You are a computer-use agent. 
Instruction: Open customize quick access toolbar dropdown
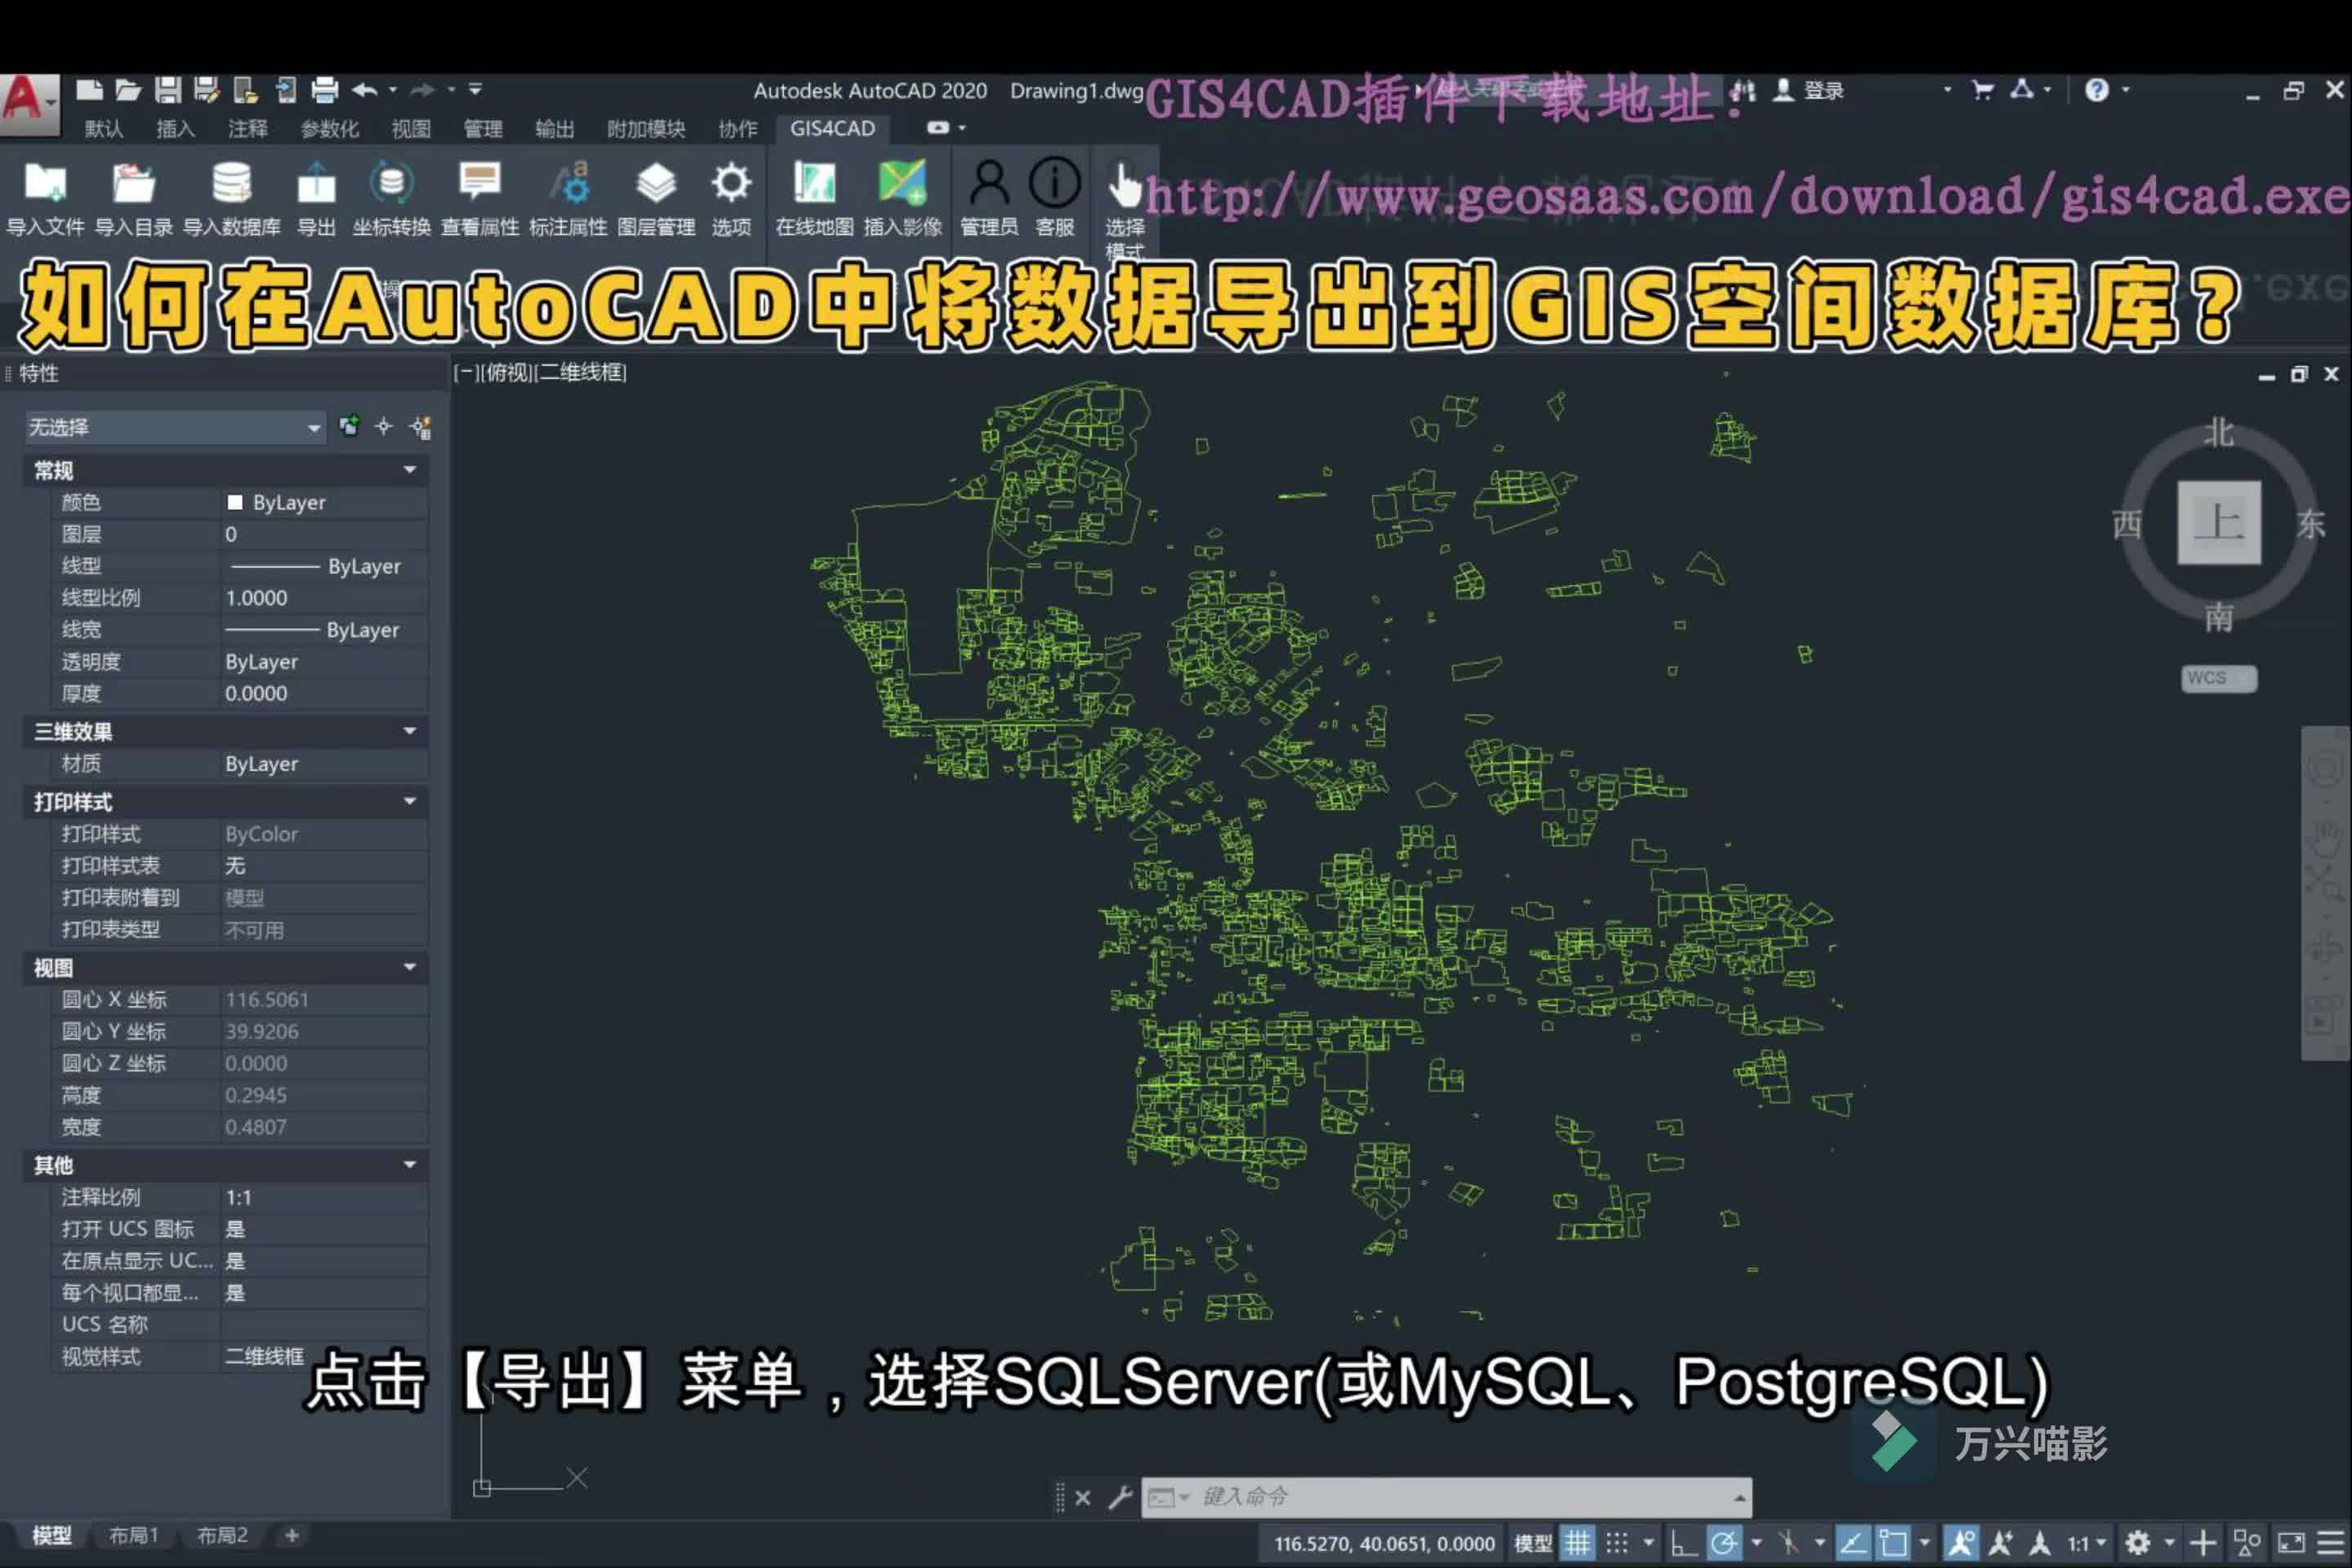click(x=476, y=90)
